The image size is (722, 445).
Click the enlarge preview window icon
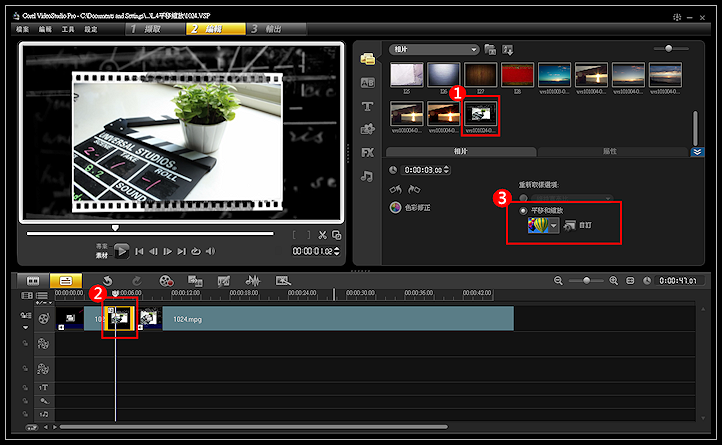337,235
